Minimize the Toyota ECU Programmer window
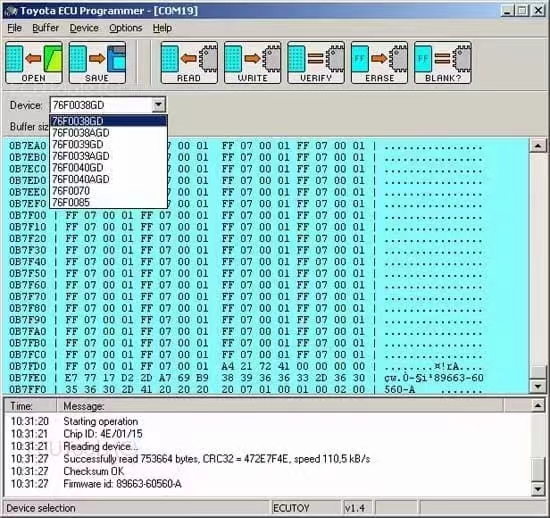This screenshot has width=550, height=518. (x=507, y=11)
